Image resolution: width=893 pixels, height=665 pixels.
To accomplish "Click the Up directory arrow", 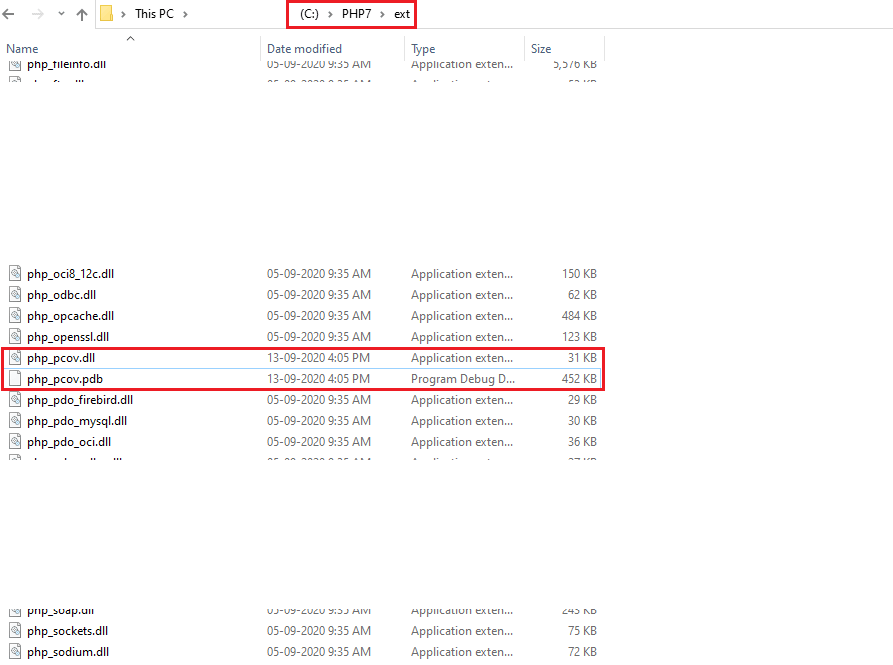I will point(82,15).
